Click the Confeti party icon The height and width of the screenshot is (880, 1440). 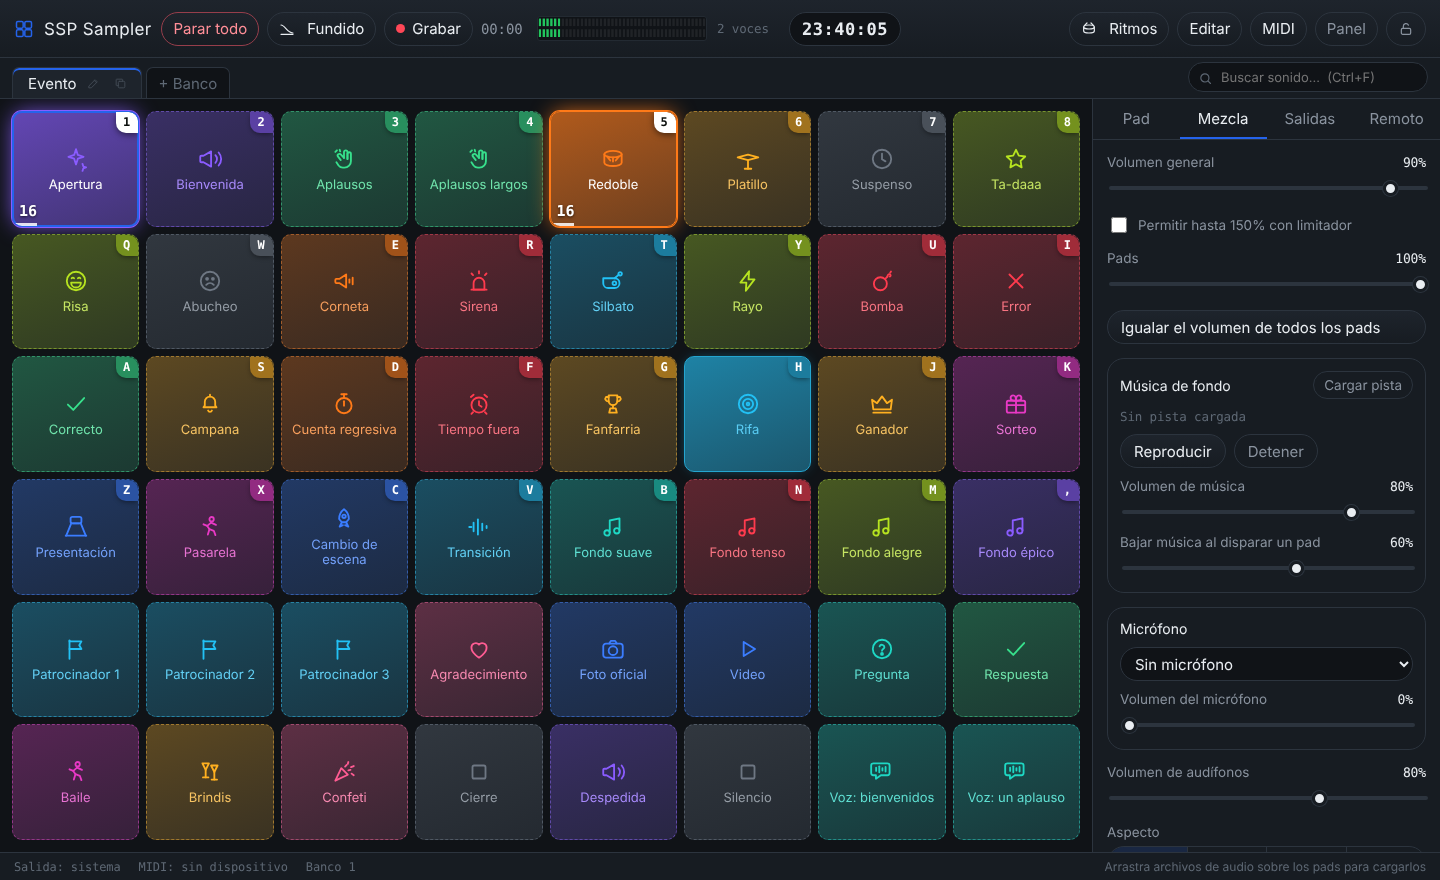point(344,772)
